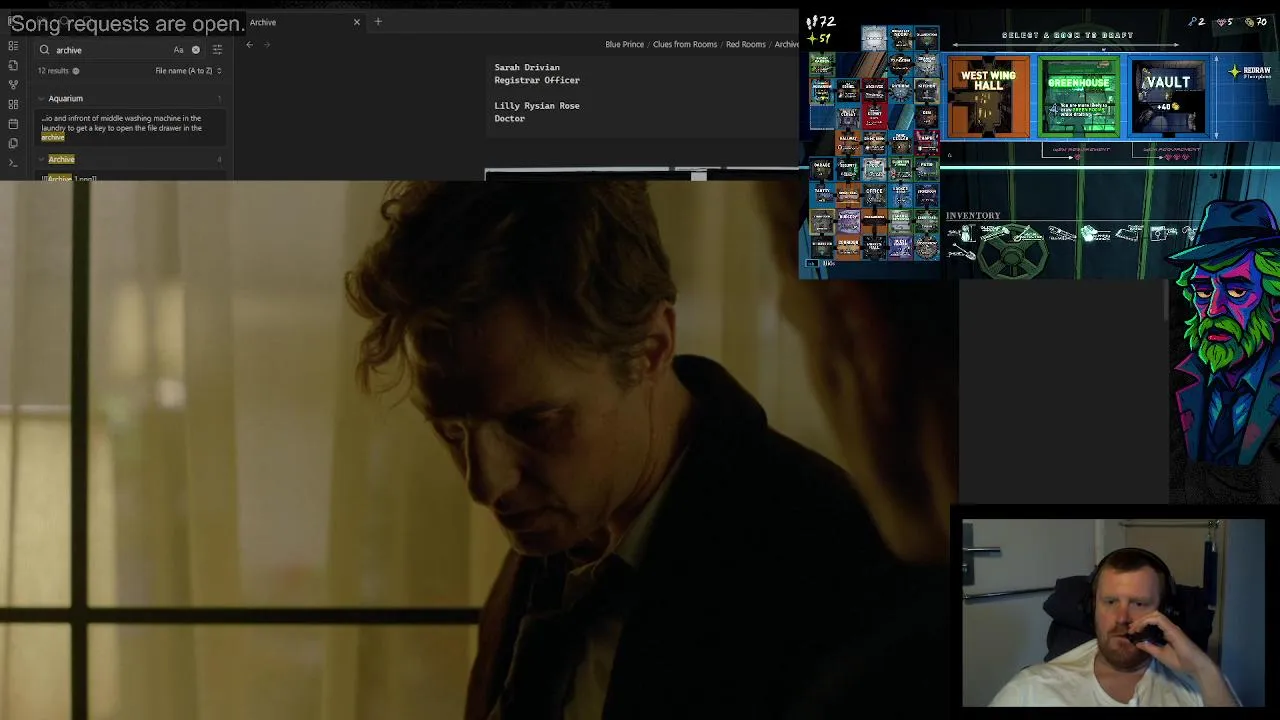Screen dimensions: 1280x720
Task: Draft the West Wing Hall room card
Action: [x=988, y=97]
